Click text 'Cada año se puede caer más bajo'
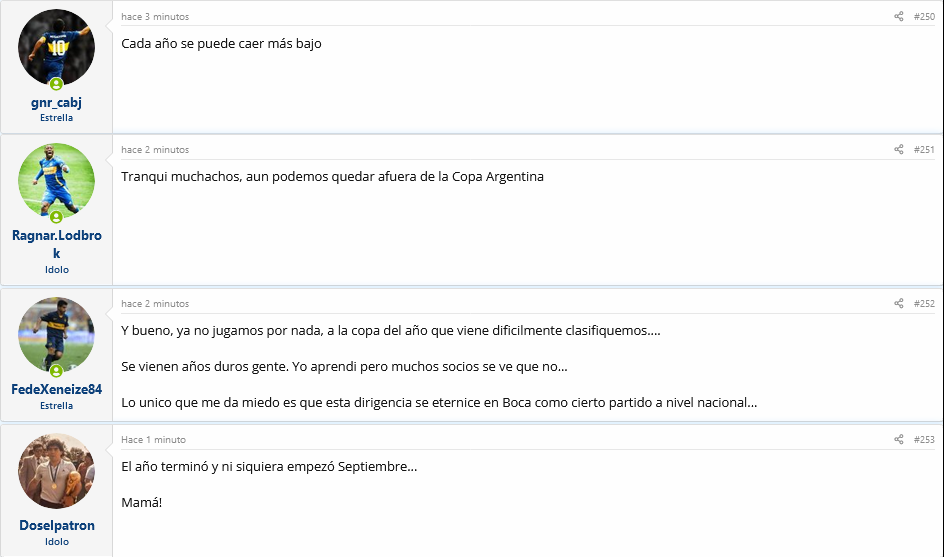Screen dimensions: 944x557 222,43
